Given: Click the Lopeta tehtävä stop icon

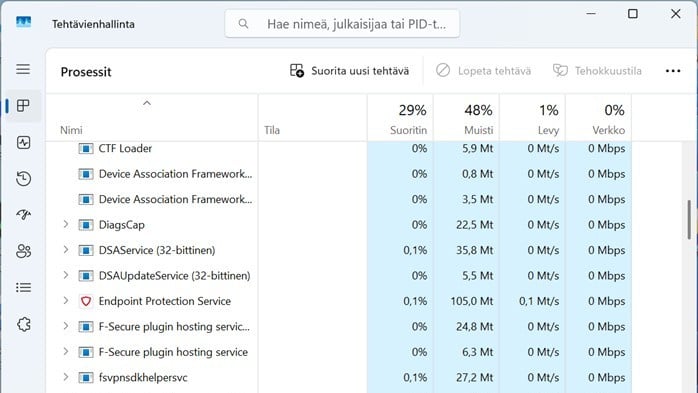Looking at the screenshot, I should pos(443,70).
